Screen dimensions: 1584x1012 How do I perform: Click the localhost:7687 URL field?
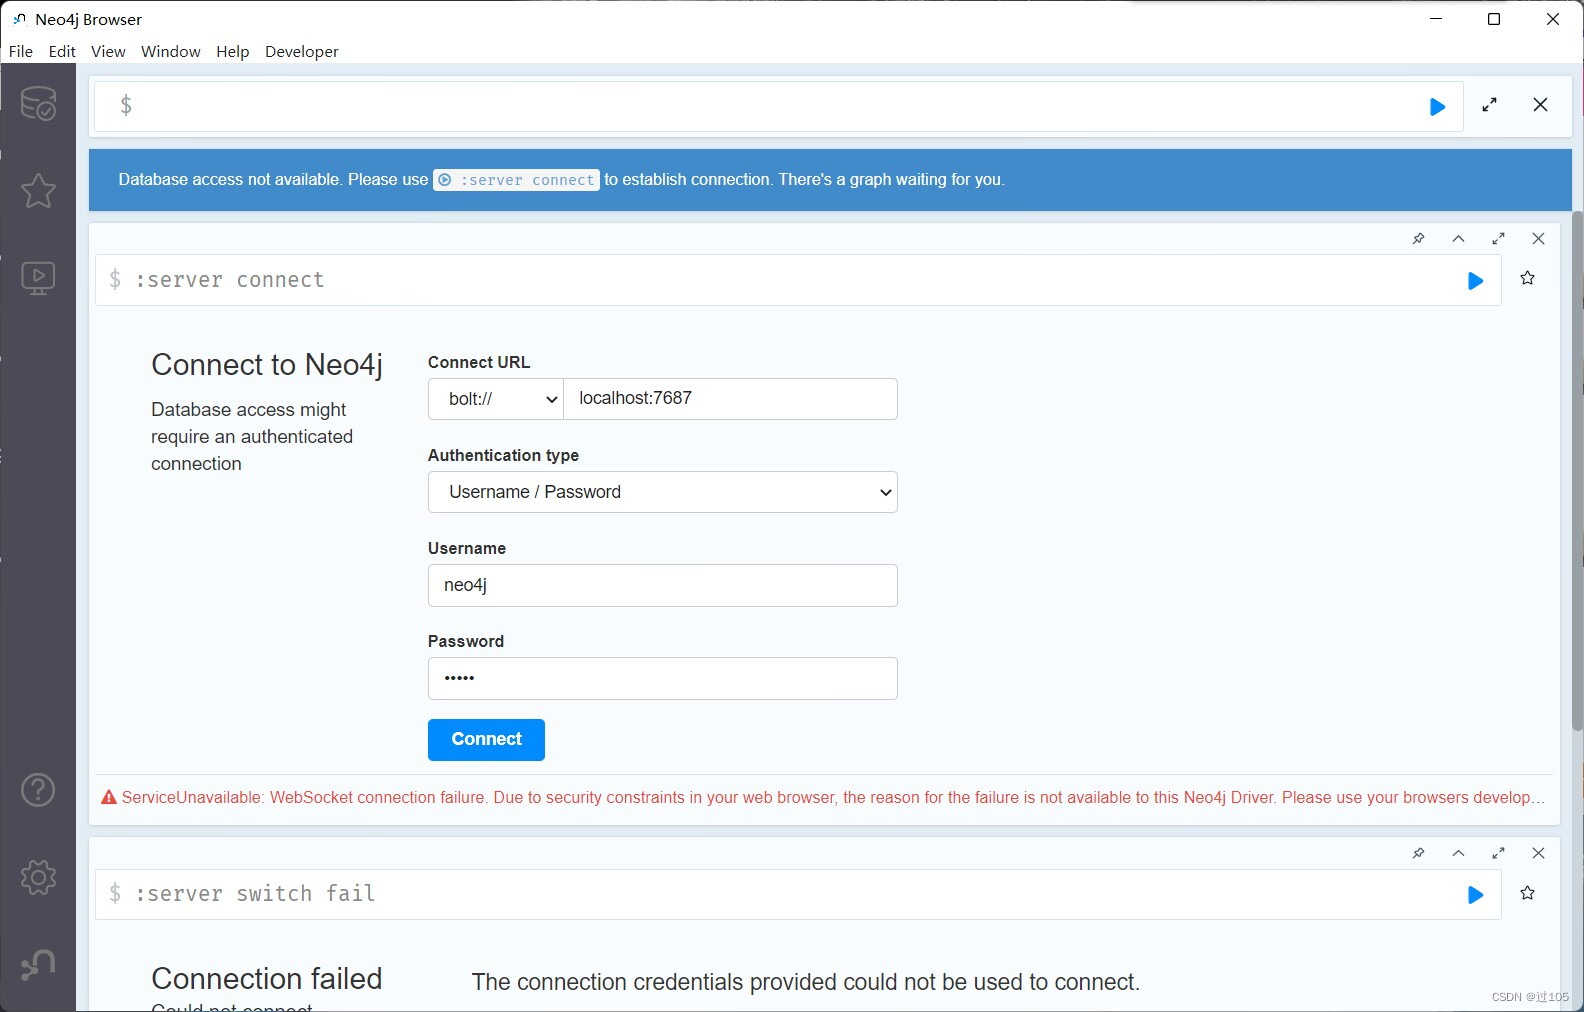(x=731, y=399)
